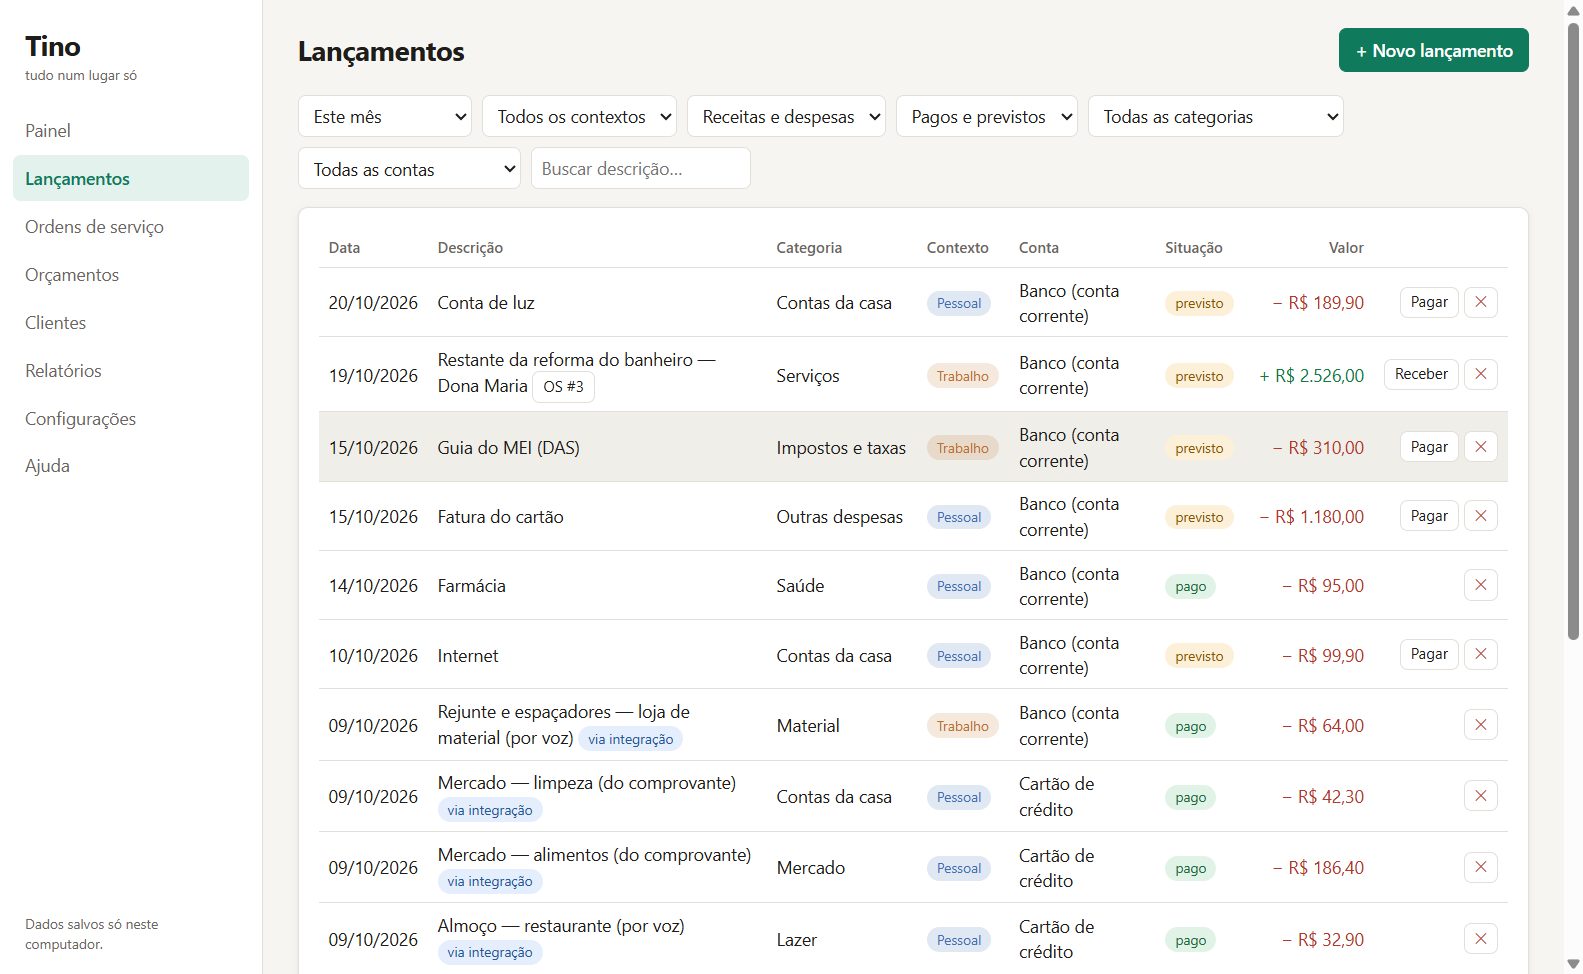1583x974 pixels.
Task: Open Ordens de serviço section
Action: (131, 227)
